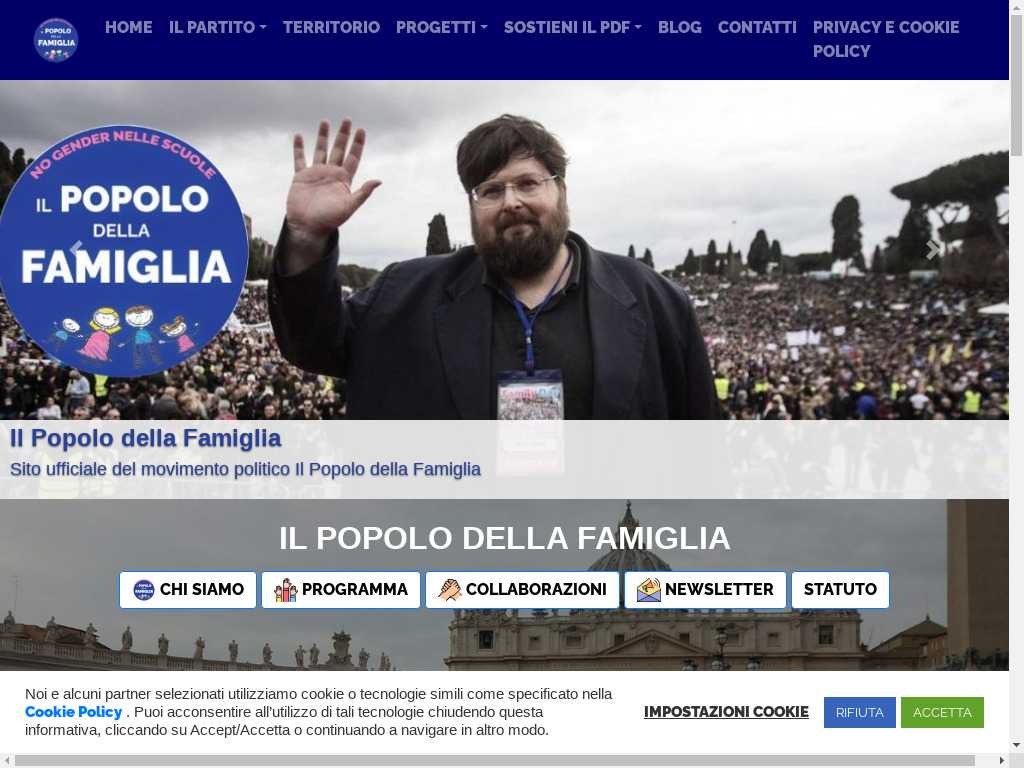Open Impostazioni Cookie settings

click(726, 712)
